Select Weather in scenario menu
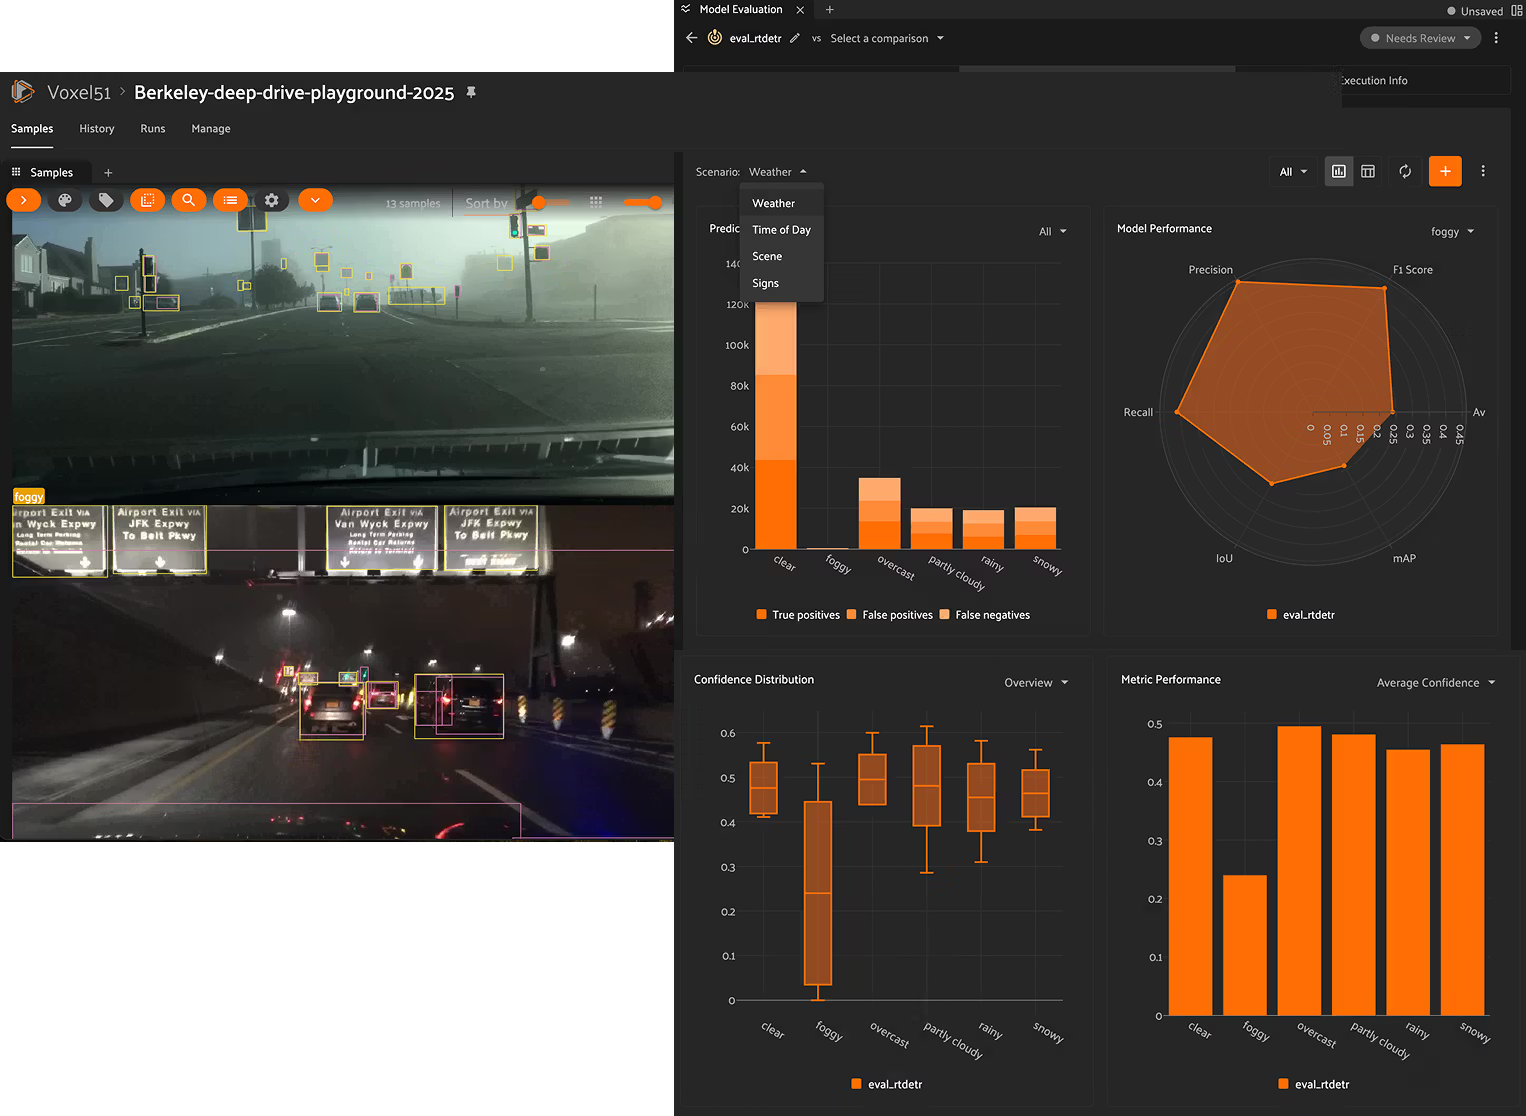The height and width of the screenshot is (1116, 1526). tap(782, 203)
